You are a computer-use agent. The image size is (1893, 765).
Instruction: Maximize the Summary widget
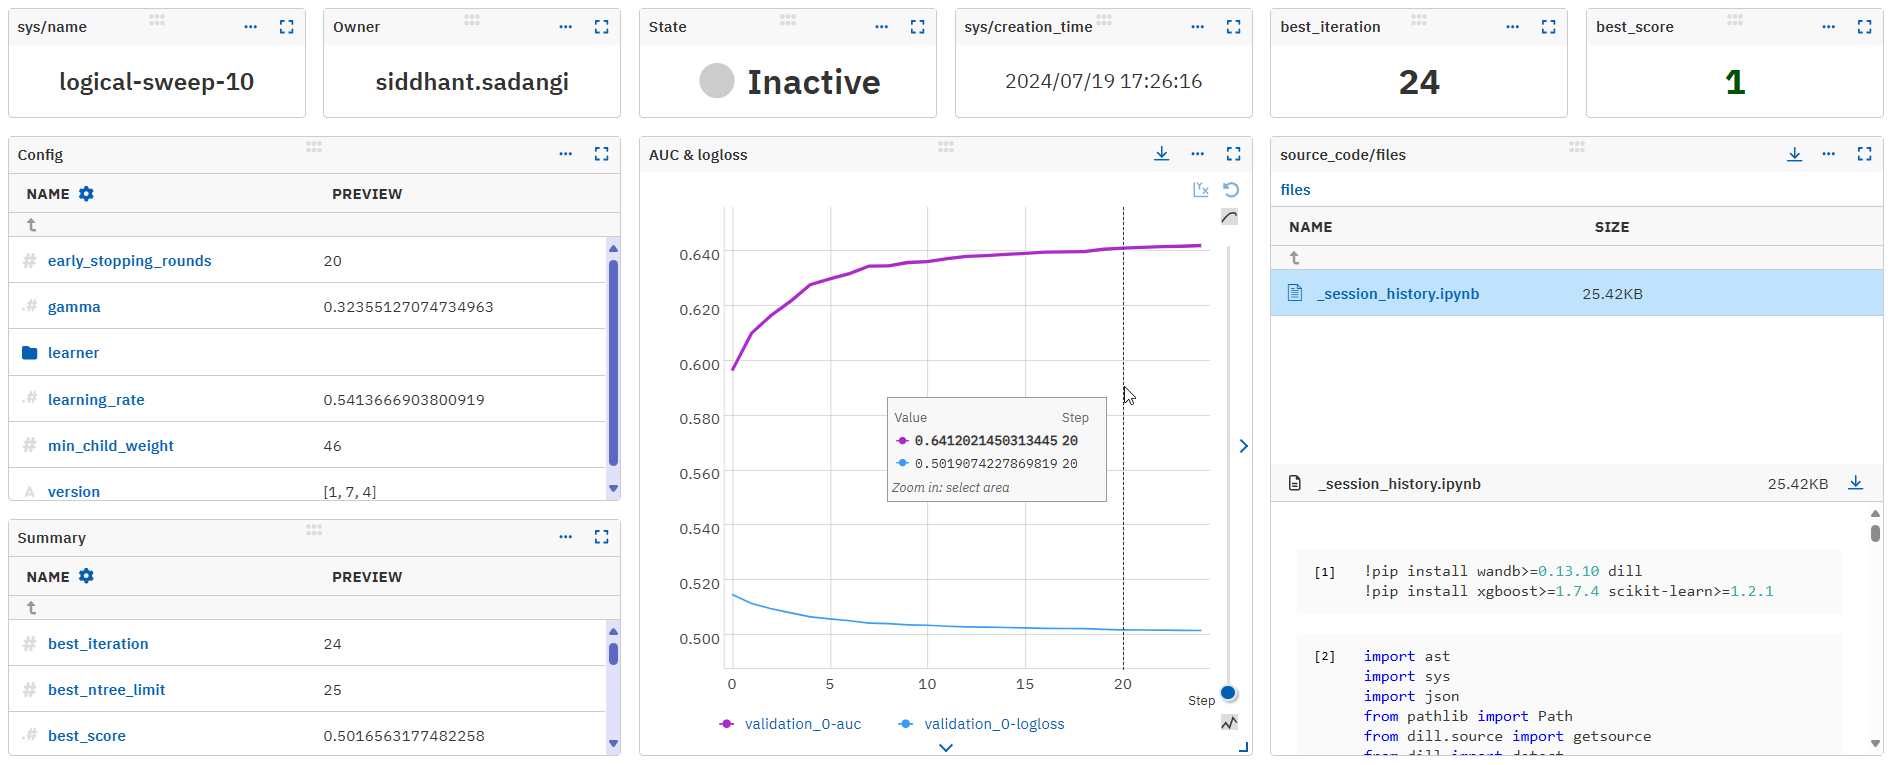[x=602, y=537]
